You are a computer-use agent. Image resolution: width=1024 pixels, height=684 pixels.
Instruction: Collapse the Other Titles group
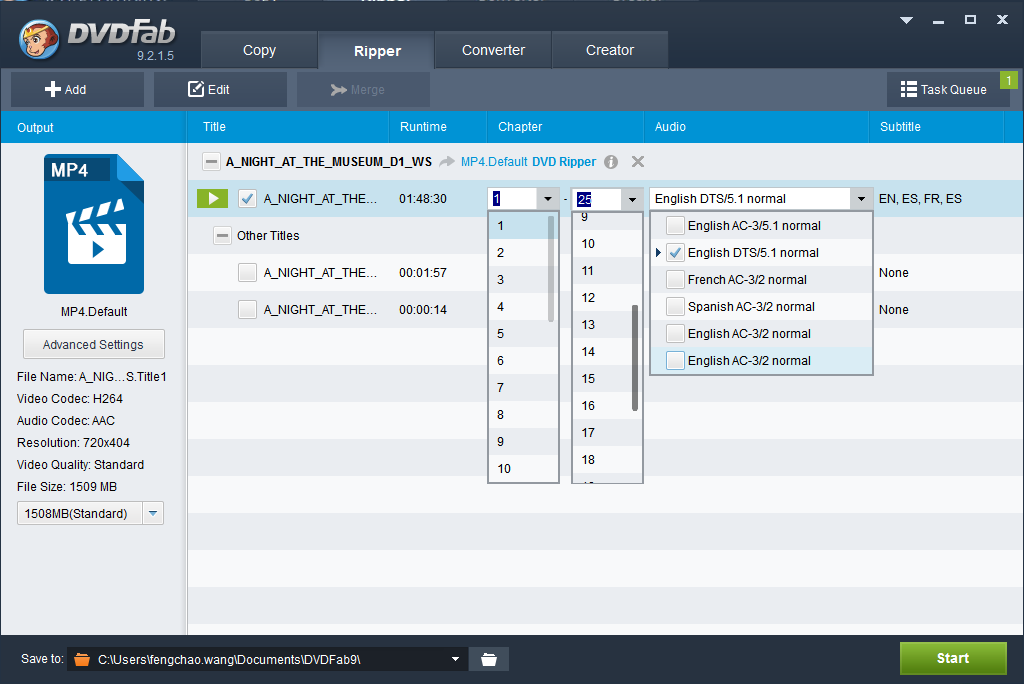[223, 236]
